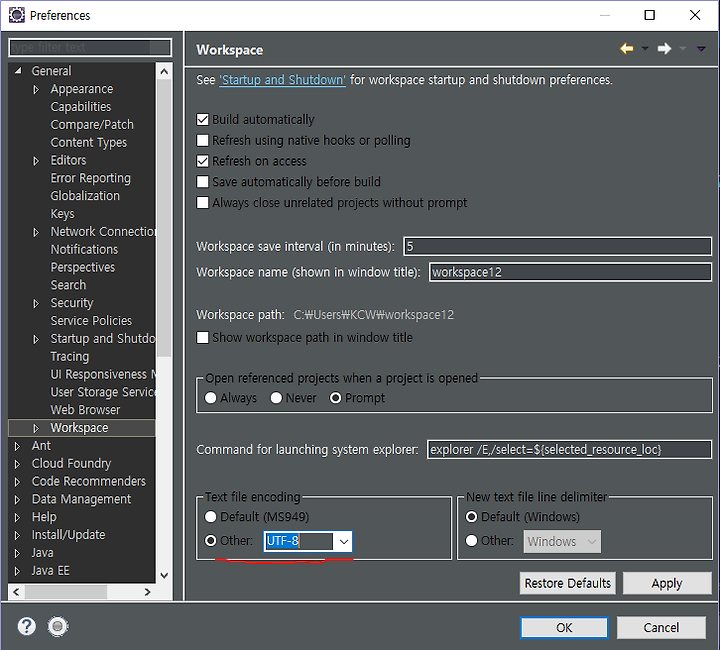Select Tracing tree item
This screenshot has width=720, height=650.
[x=70, y=356]
